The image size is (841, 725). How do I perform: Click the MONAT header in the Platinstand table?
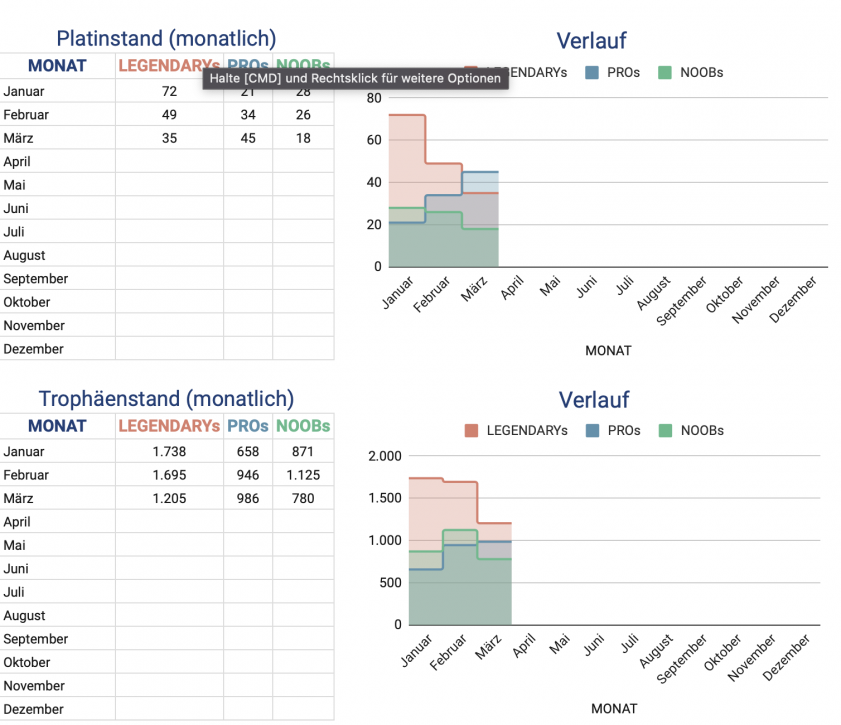(x=57, y=67)
